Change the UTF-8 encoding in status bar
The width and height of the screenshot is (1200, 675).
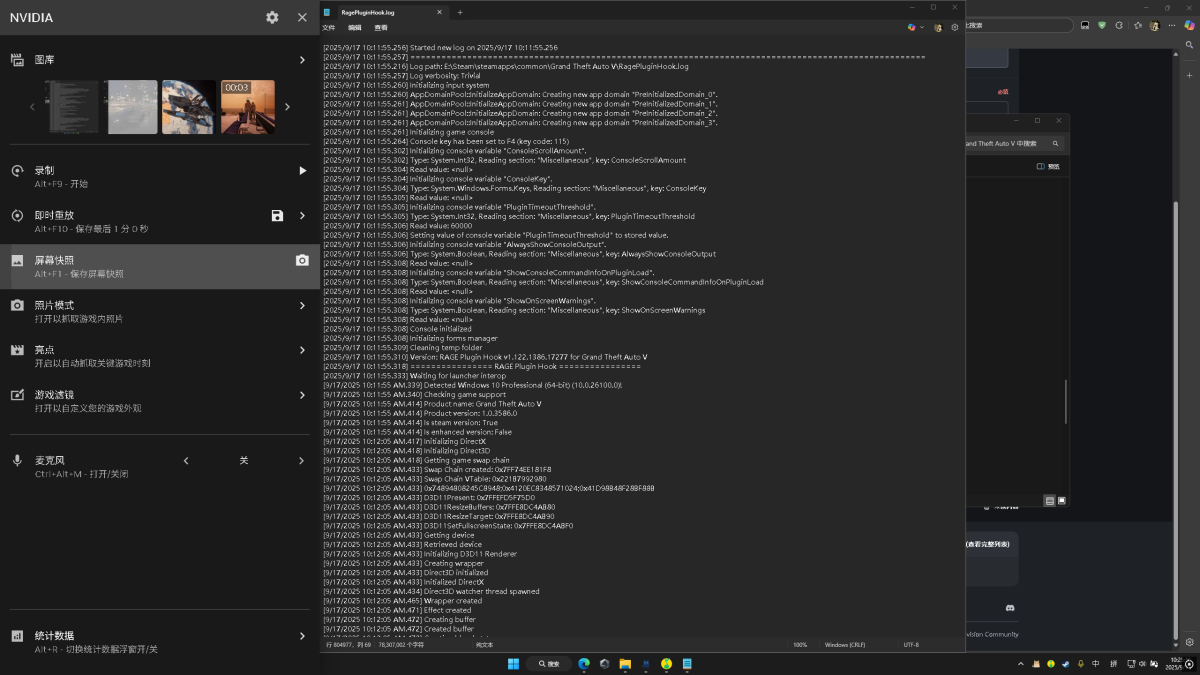911,645
